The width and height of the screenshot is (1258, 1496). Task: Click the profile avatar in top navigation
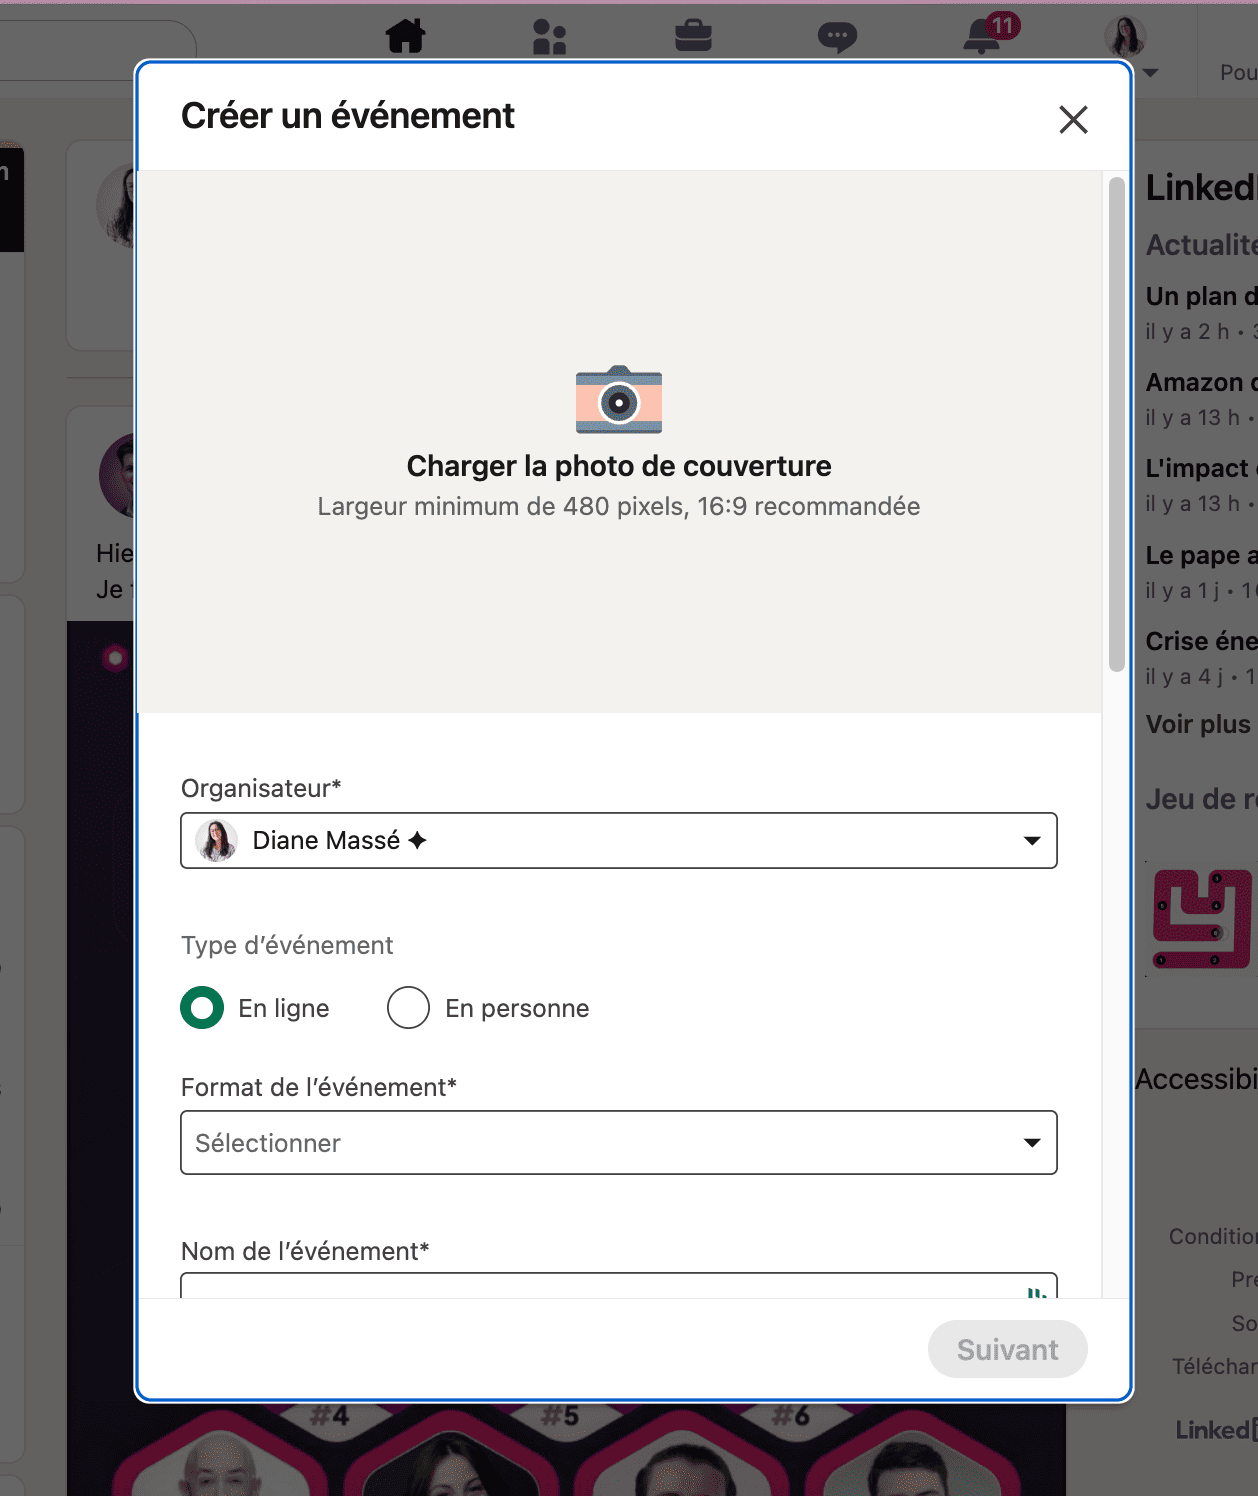click(x=1125, y=37)
